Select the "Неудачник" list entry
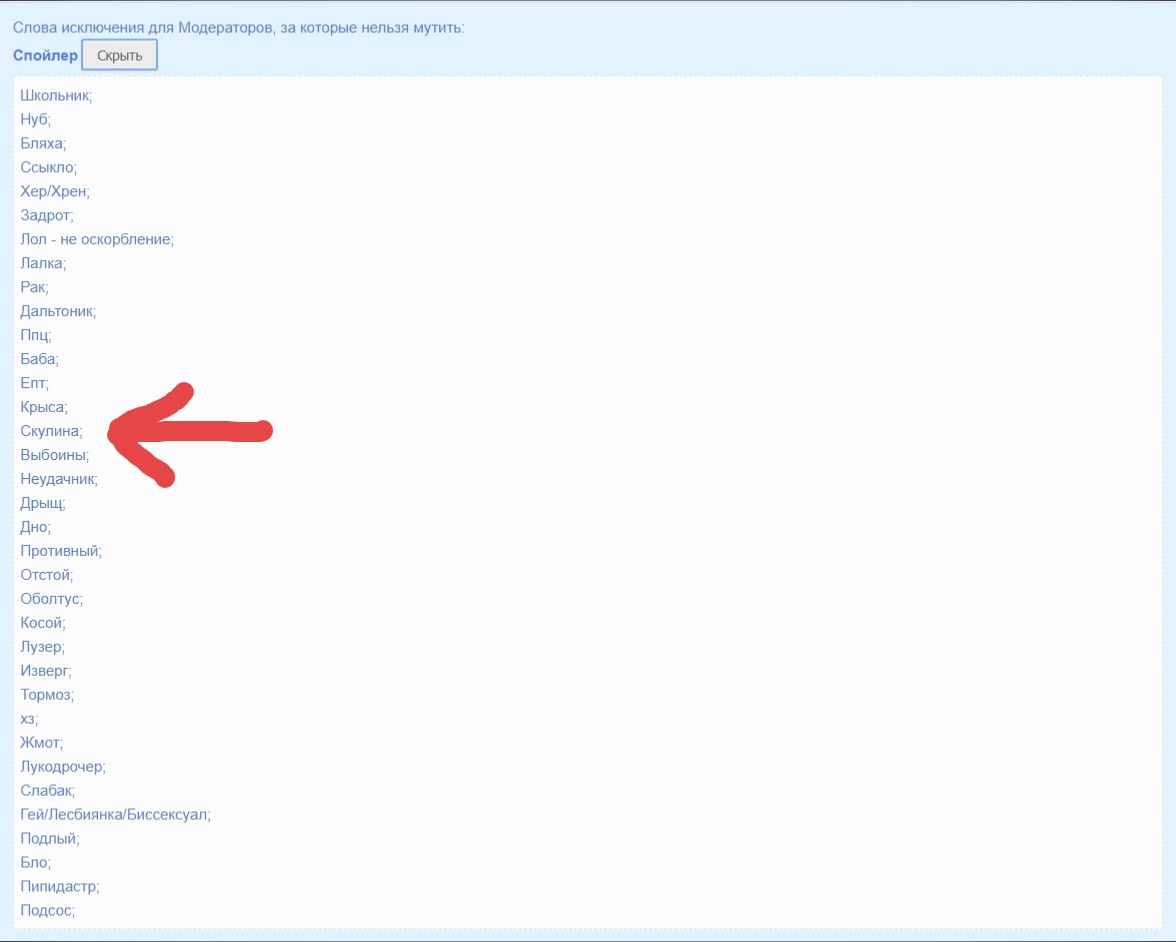Viewport: 1176px width, 942px height. 59,479
